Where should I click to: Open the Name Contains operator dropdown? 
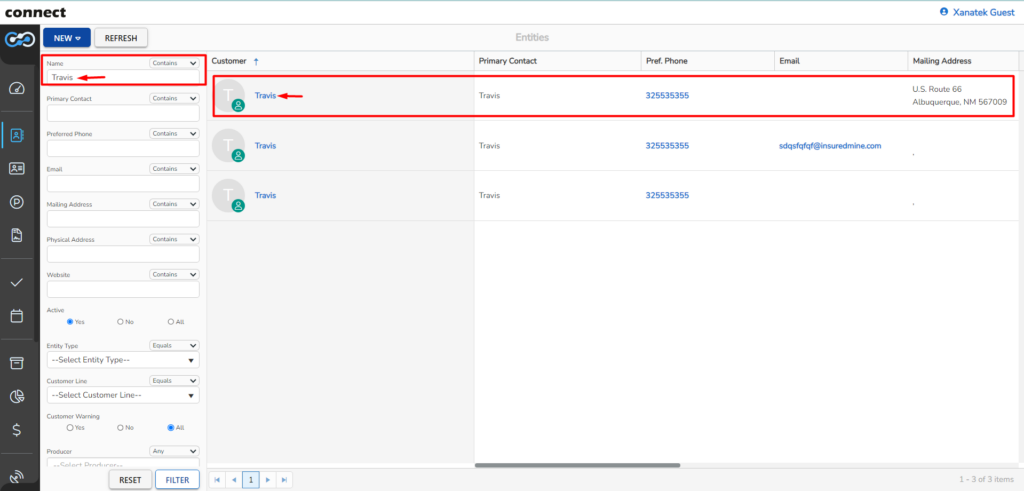174,63
